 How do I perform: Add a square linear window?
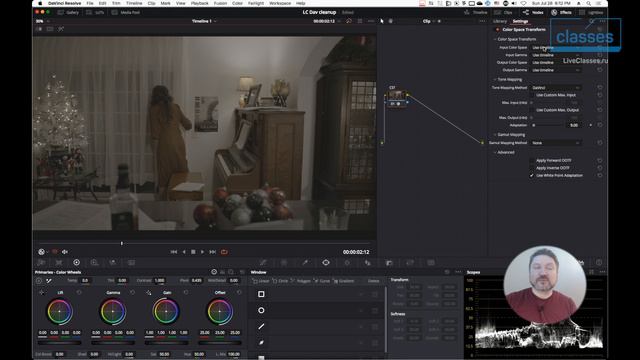click(261, 294)
